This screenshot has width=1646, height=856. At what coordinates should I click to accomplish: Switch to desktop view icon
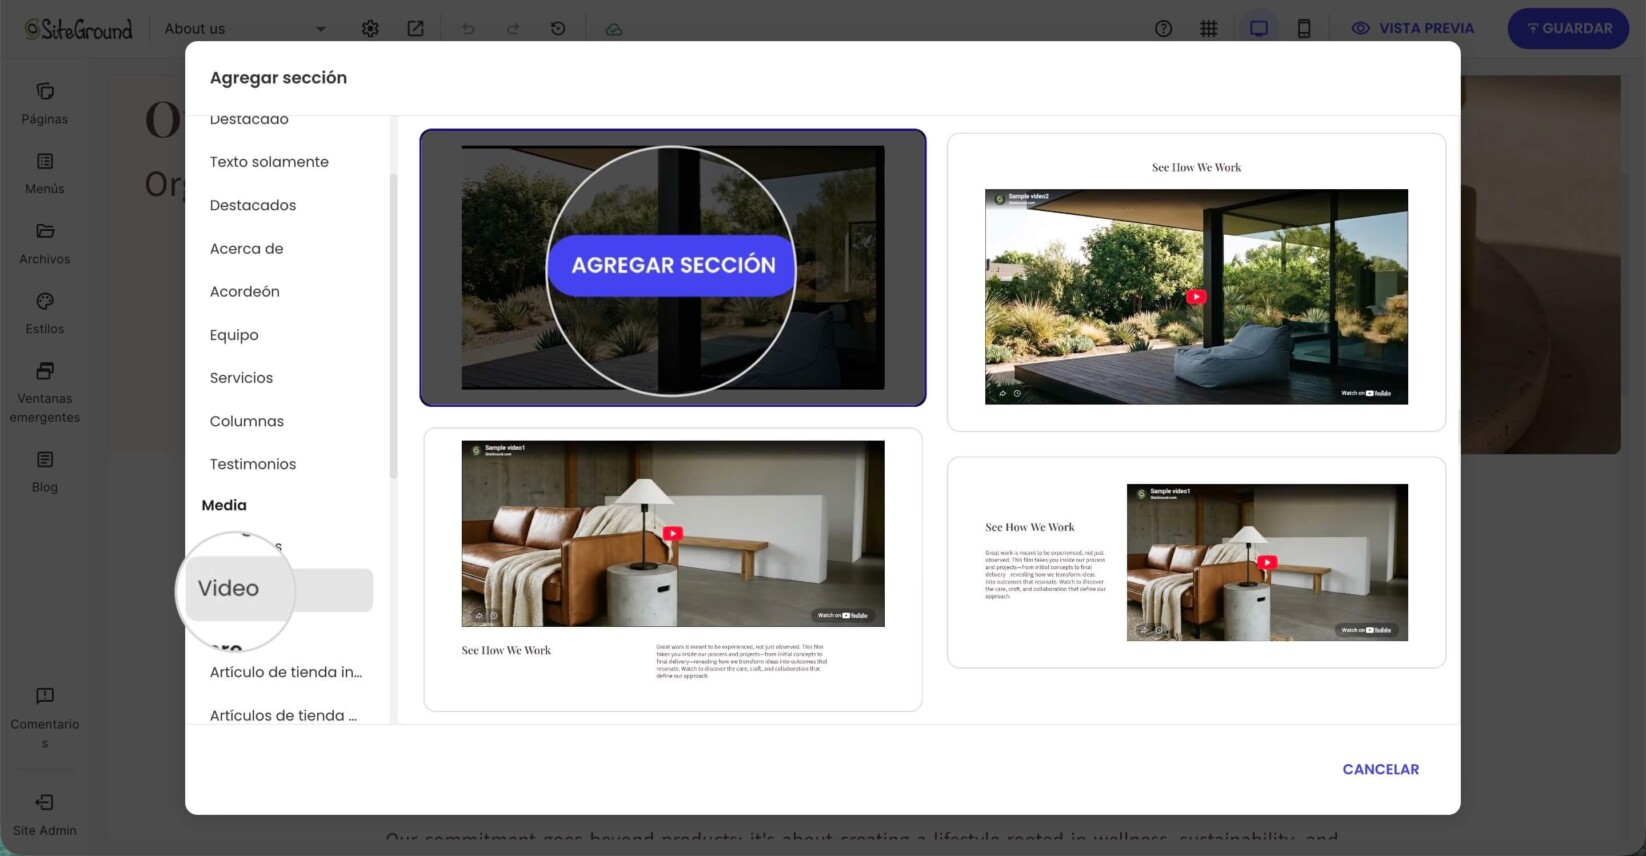tap(1259, 29)
